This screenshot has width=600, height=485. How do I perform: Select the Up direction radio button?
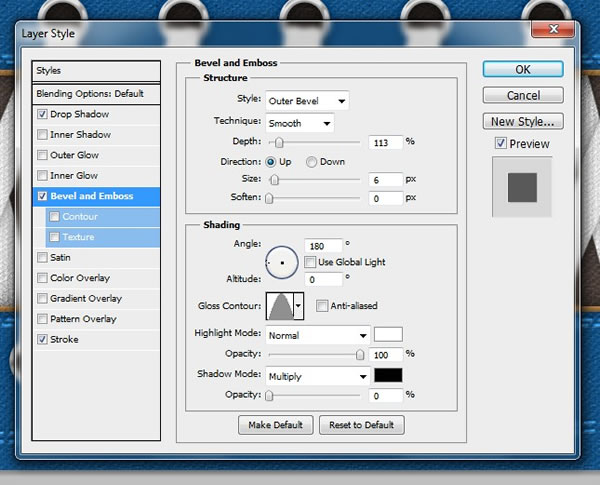(x=271, y=162)
